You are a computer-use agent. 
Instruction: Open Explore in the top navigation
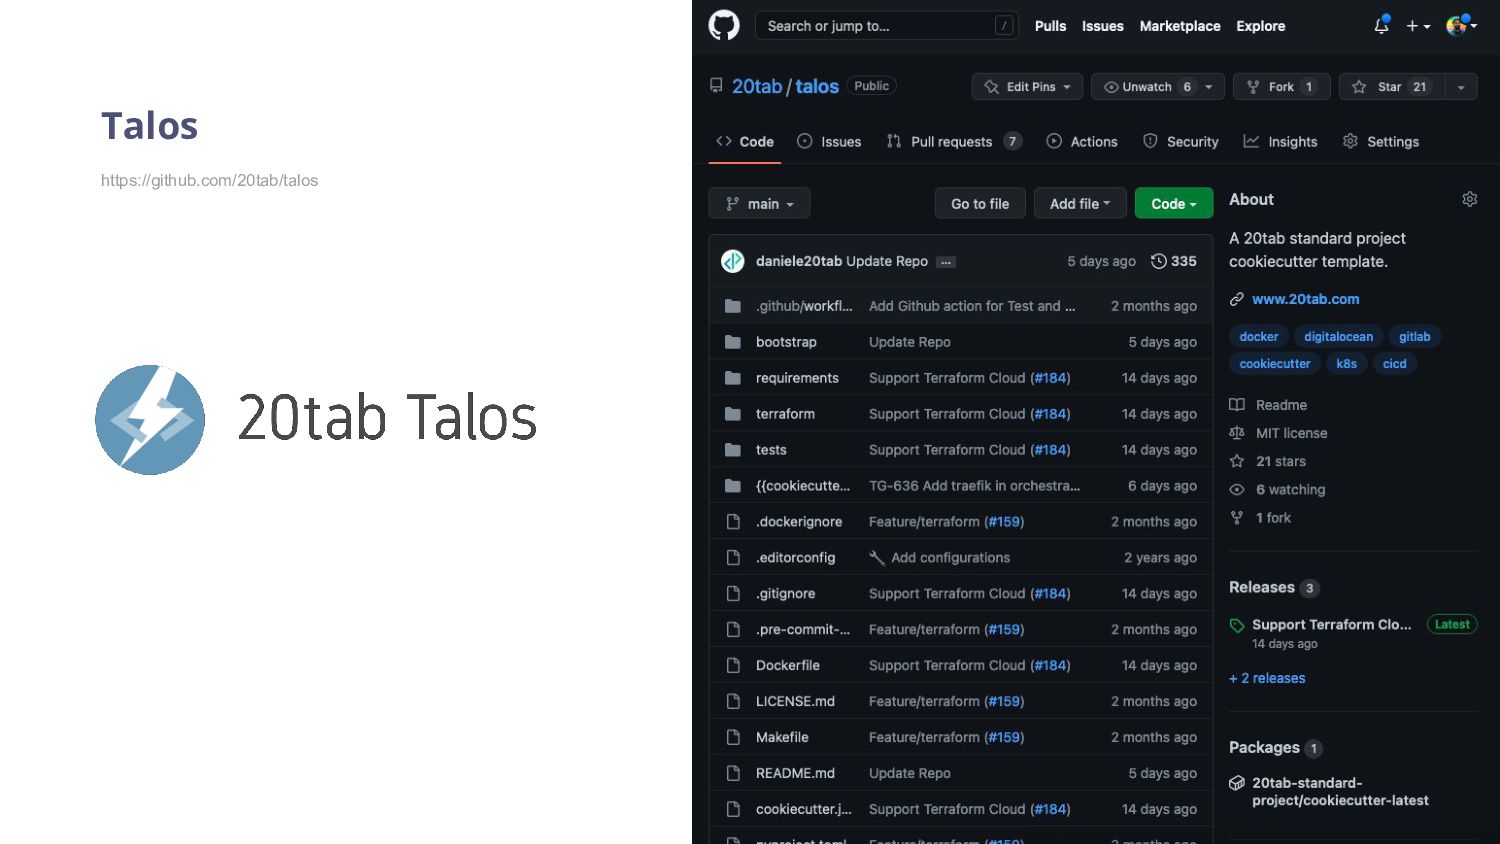[1260, 26]
